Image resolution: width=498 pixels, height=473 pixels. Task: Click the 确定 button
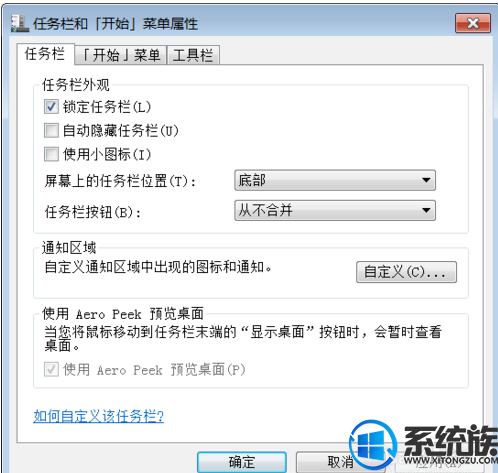pos(242,462)
